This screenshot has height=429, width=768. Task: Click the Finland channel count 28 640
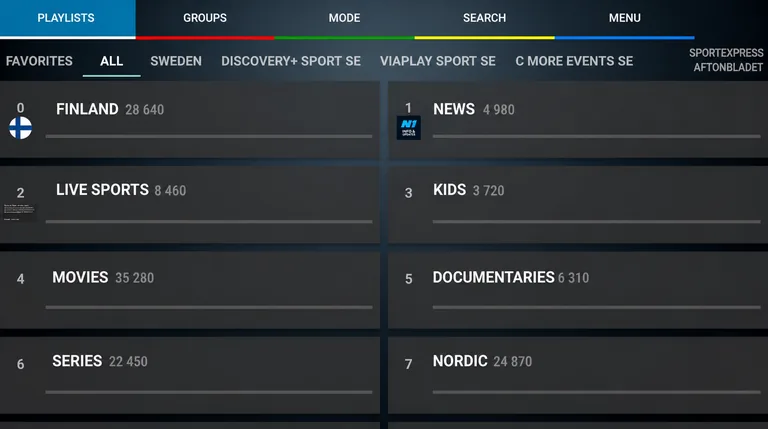144,110
